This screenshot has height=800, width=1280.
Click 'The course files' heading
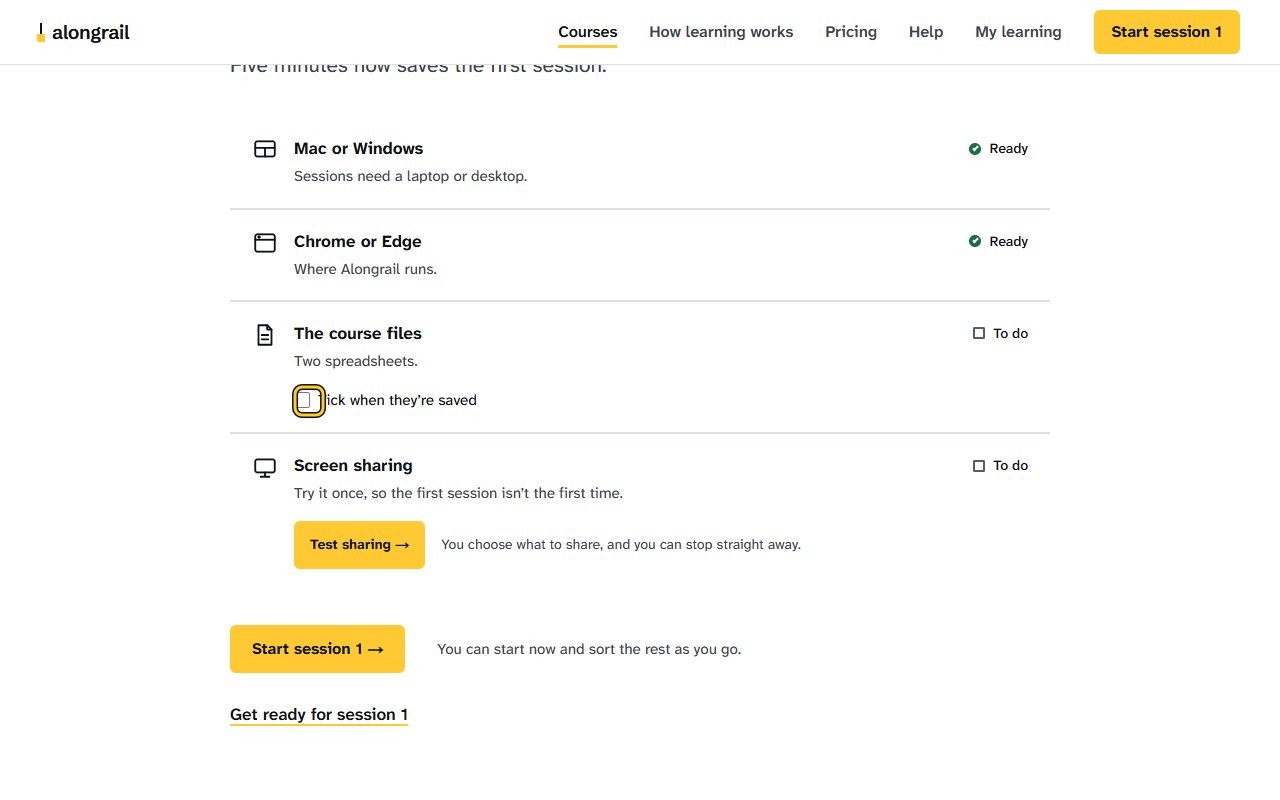(358, 333)
